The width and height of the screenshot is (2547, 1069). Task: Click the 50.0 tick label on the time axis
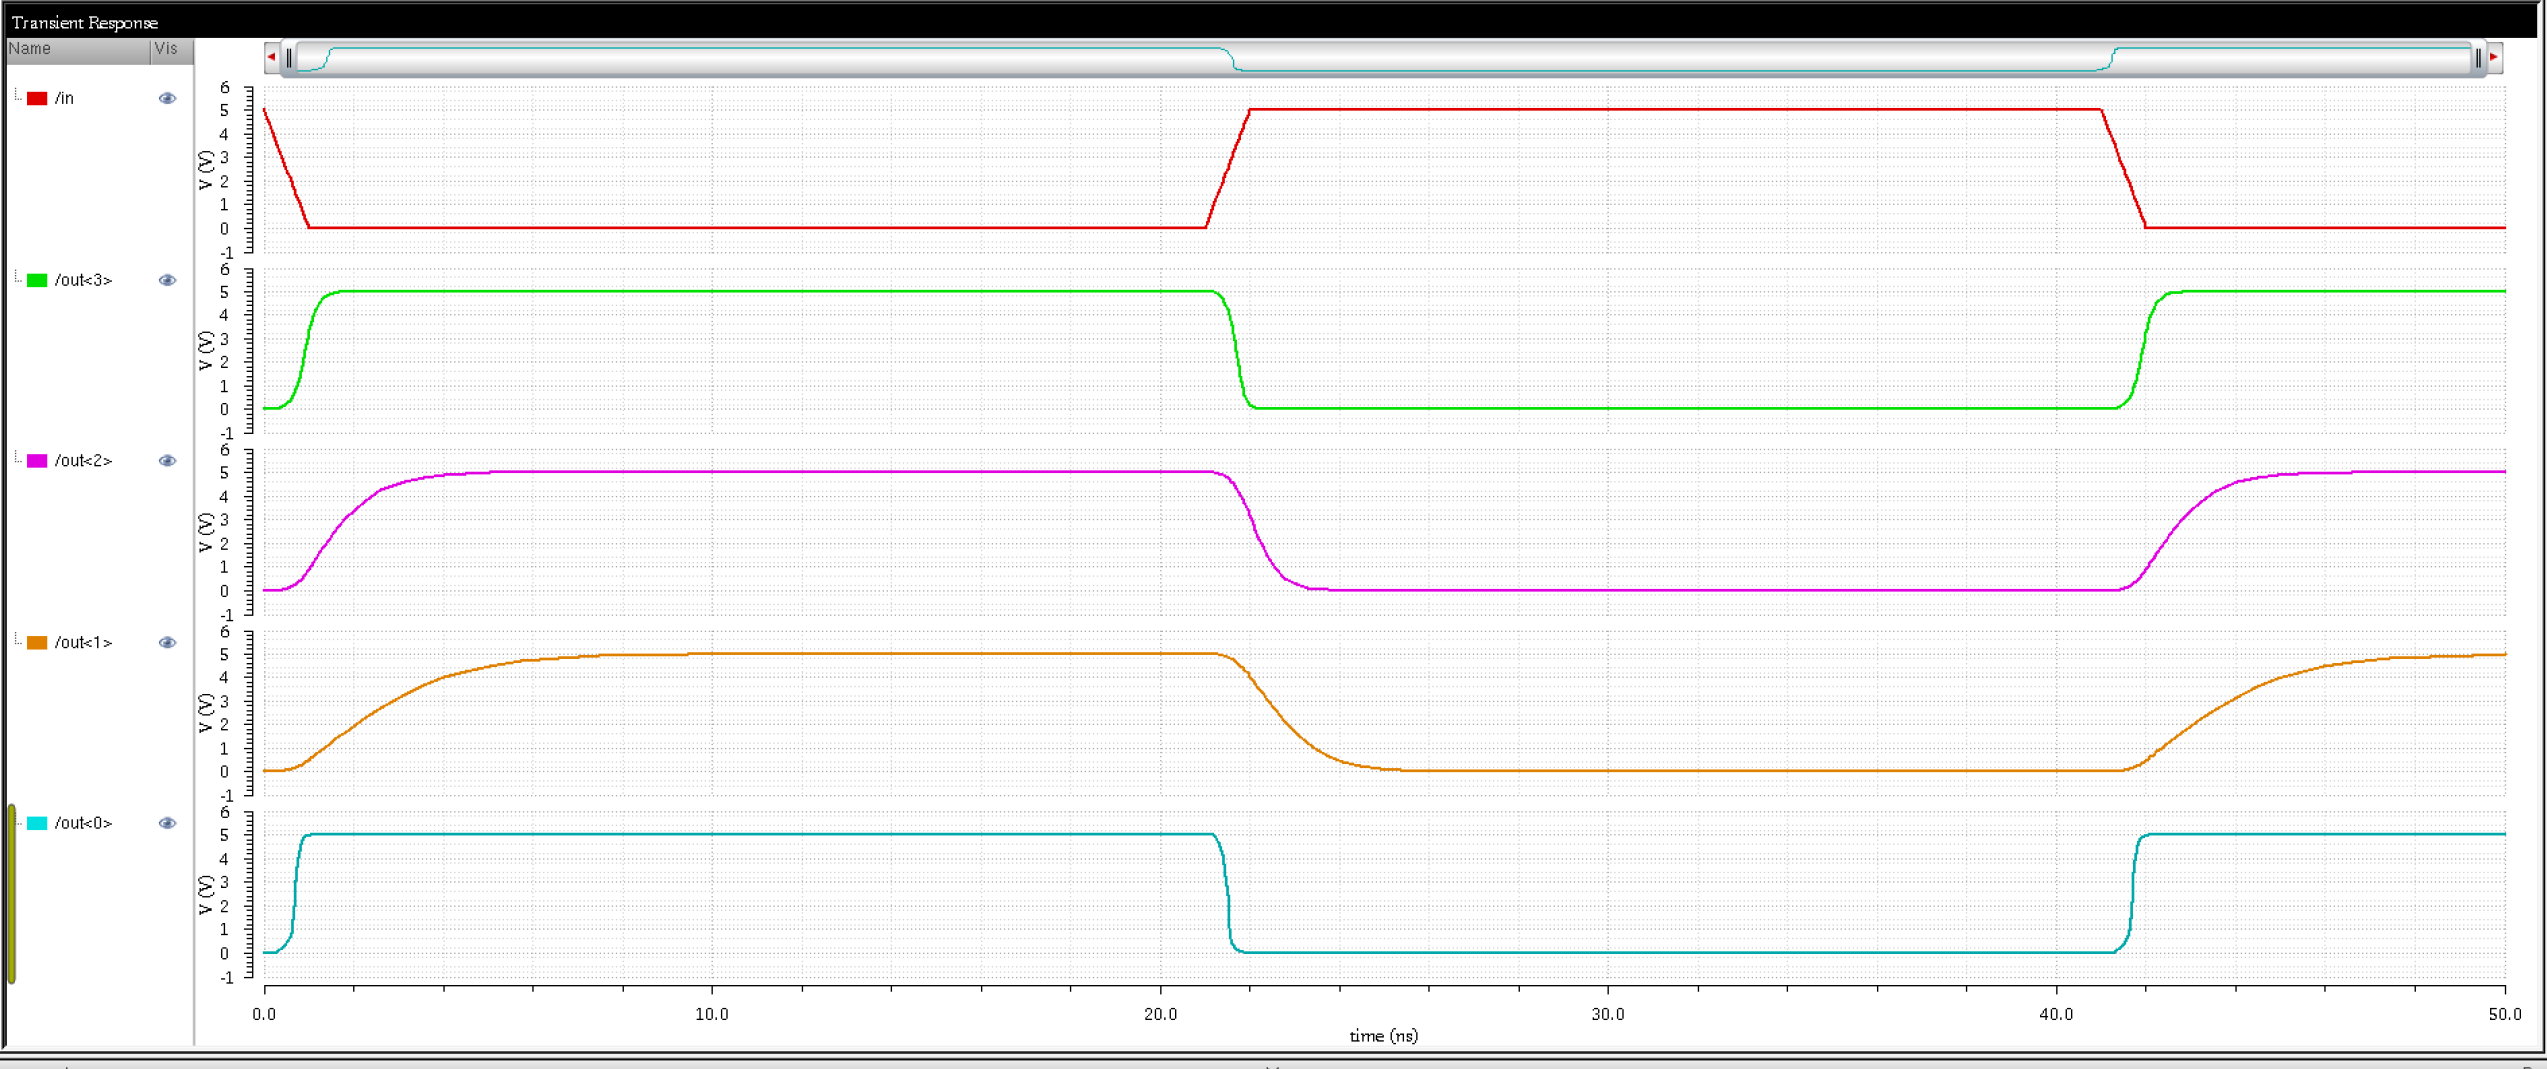point(2504,1014)
